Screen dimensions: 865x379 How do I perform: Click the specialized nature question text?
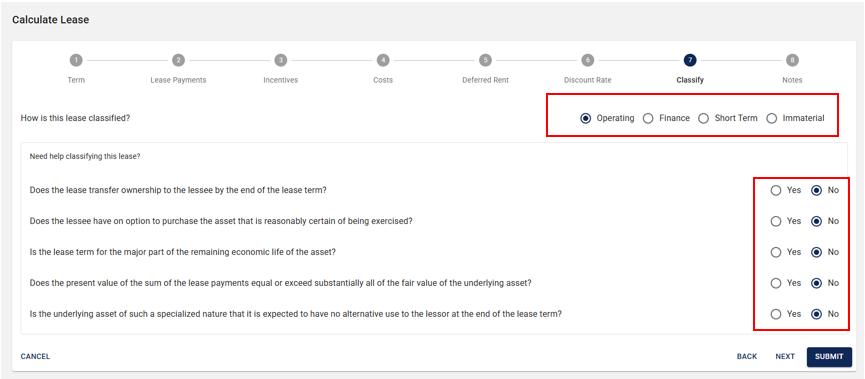296,314
